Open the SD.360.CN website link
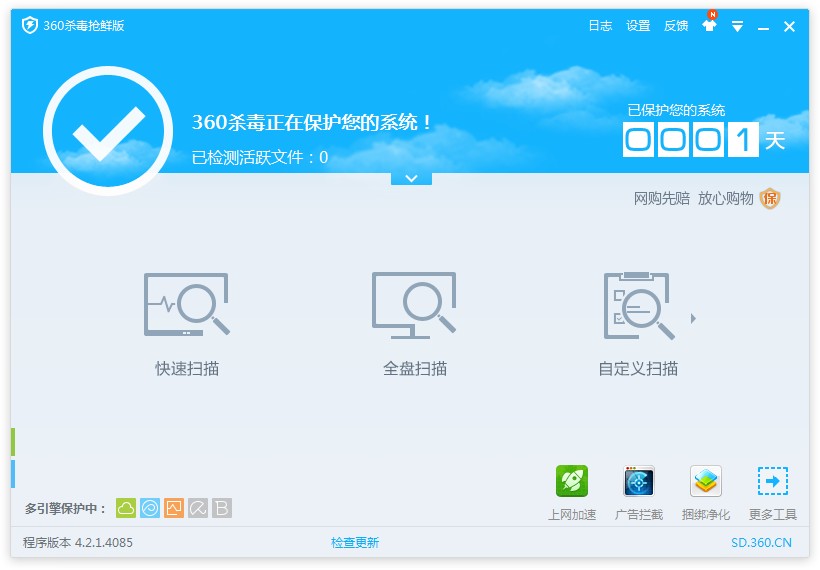Screen dimensions: 820x570 coord(761,543)
